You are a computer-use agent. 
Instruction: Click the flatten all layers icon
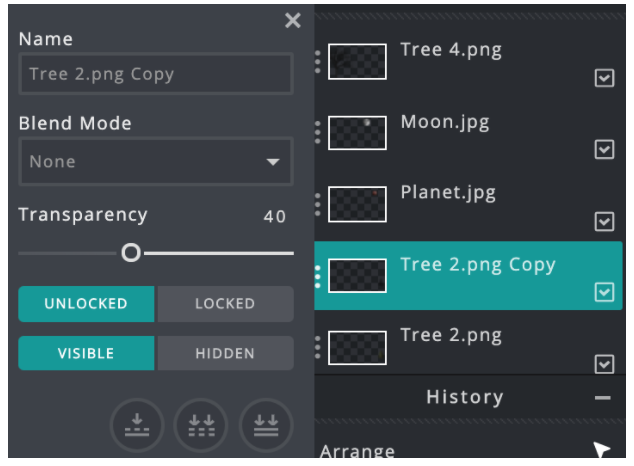click(x=266, y=425)
